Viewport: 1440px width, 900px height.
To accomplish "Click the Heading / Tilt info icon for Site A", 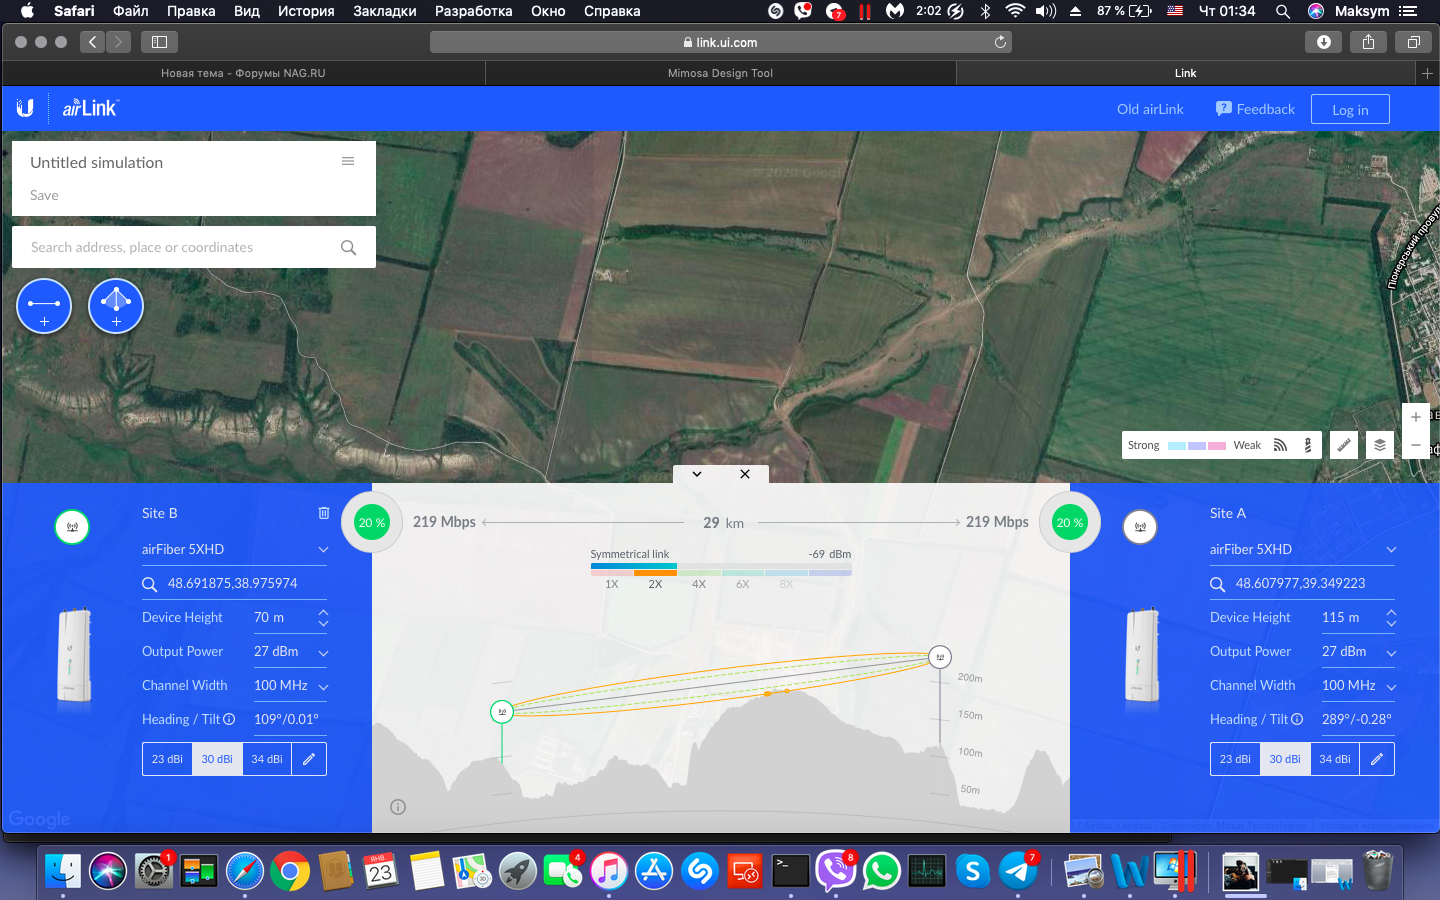I will [x=1297, y=719].
